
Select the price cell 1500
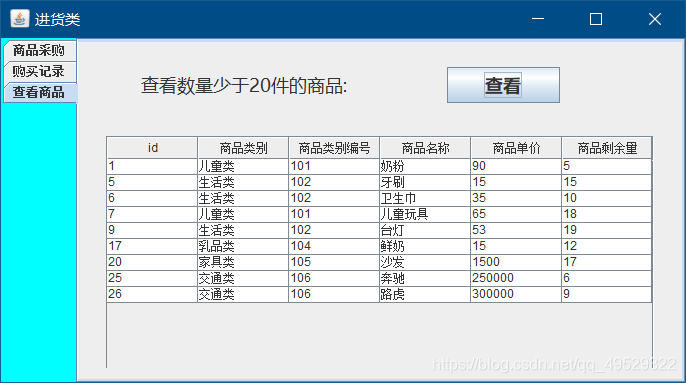click(516, 262)
